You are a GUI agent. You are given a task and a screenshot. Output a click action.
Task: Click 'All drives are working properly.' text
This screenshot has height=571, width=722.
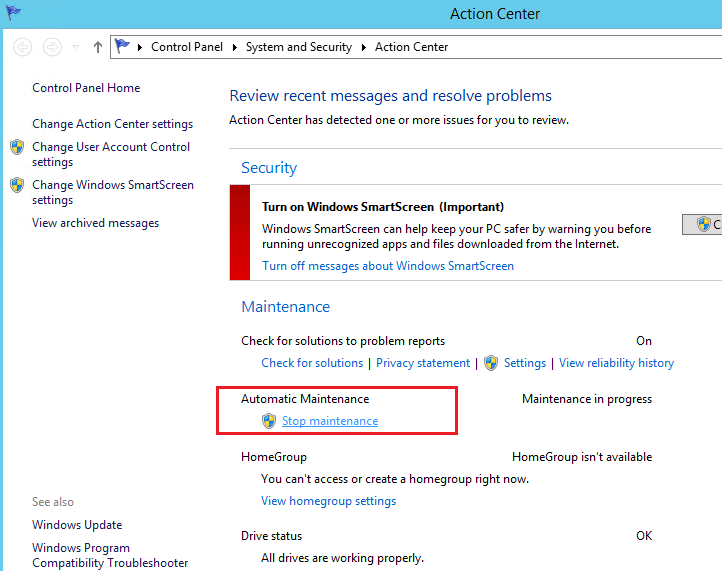342,558
